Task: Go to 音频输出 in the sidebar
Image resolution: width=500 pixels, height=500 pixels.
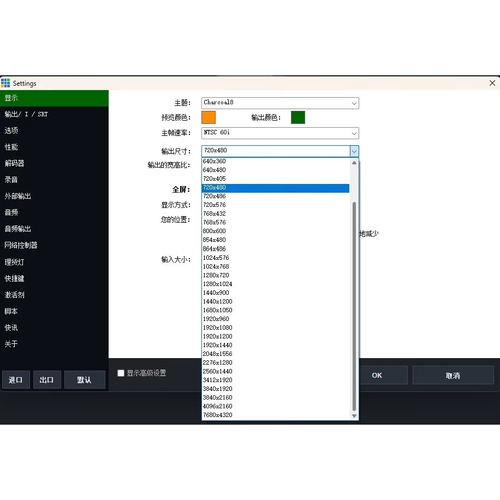Action: click(x=54, y=229)
